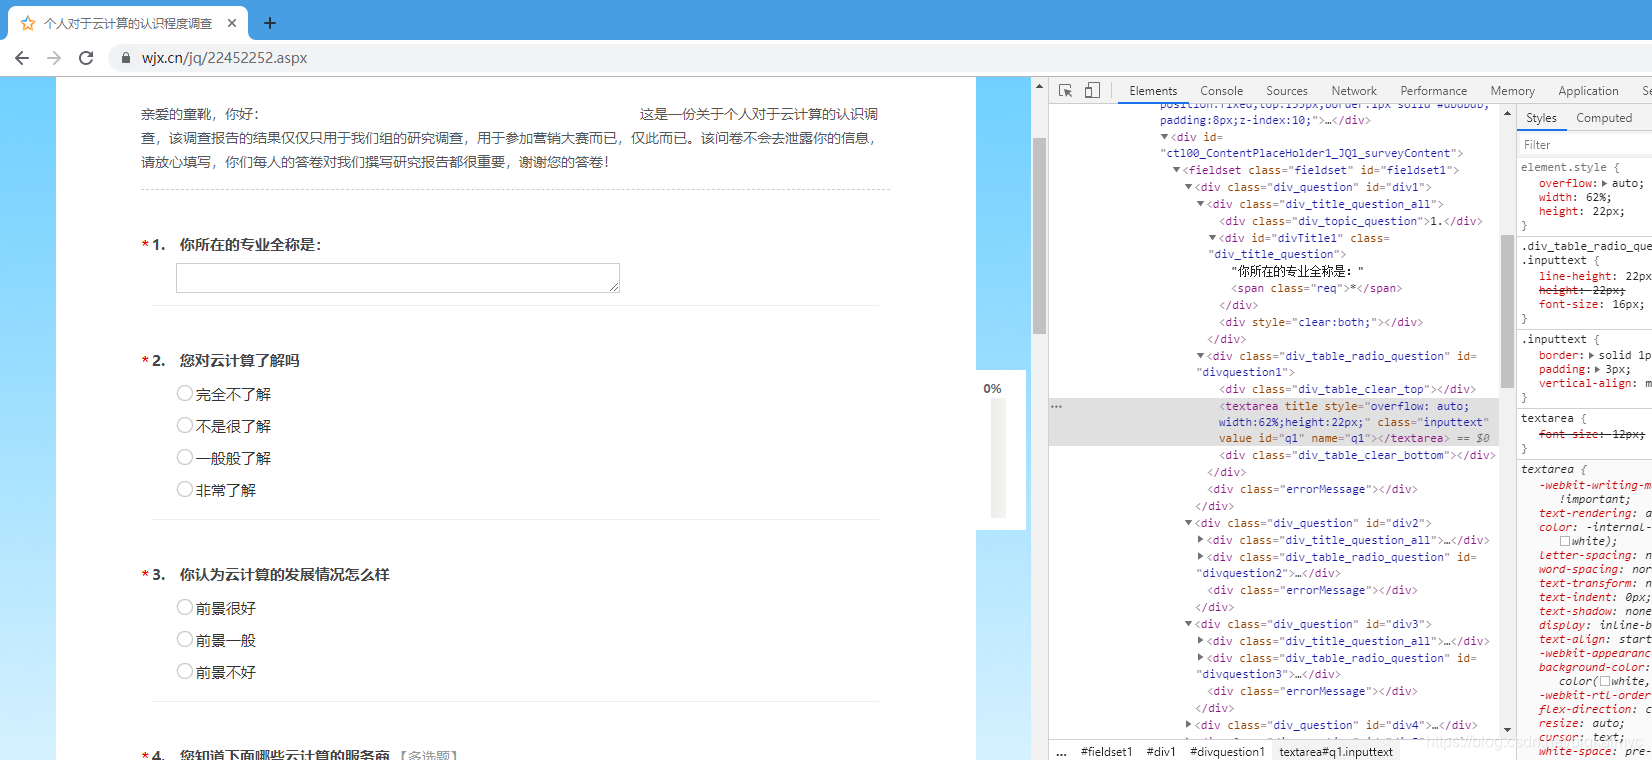Expand the overflow property triangle in element.style

(x=1604, y=183)
